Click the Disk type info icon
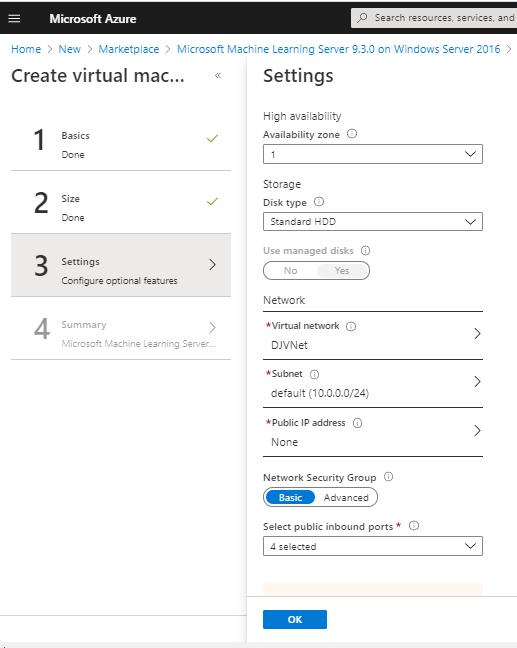The image size is (517, 648). [x=319, y=202]
